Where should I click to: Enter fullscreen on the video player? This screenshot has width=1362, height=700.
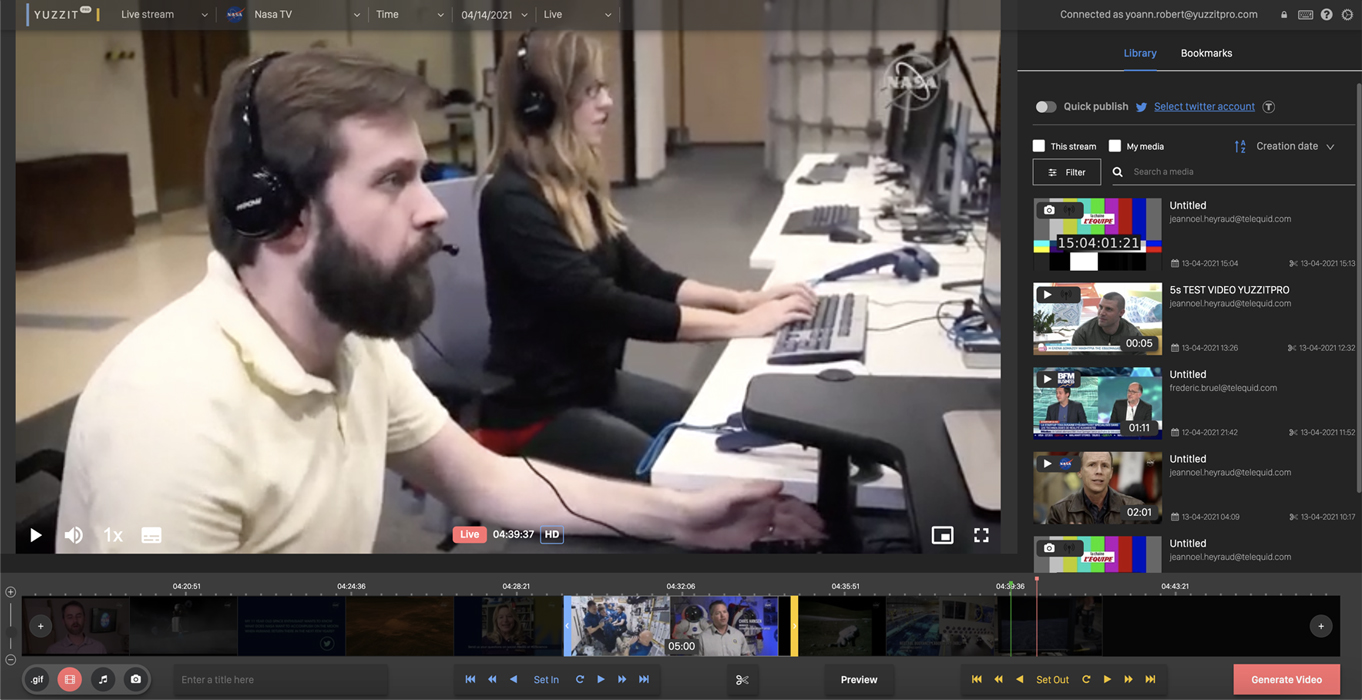(x=981, y=535)
